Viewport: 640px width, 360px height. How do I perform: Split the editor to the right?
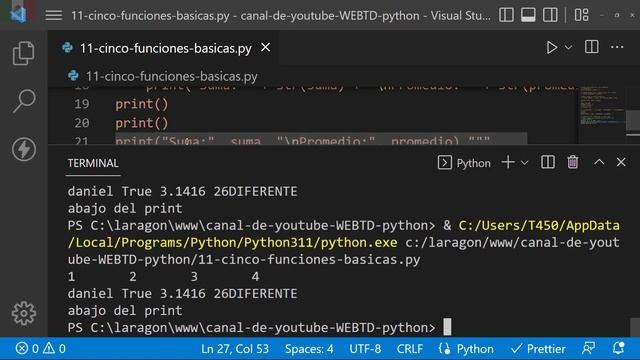pyautogui.click(x=591, y=47)
